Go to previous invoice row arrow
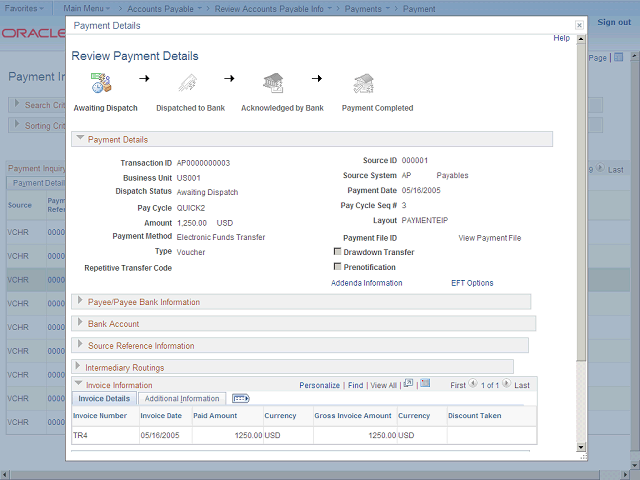640x480 pixels. (473, 384)
